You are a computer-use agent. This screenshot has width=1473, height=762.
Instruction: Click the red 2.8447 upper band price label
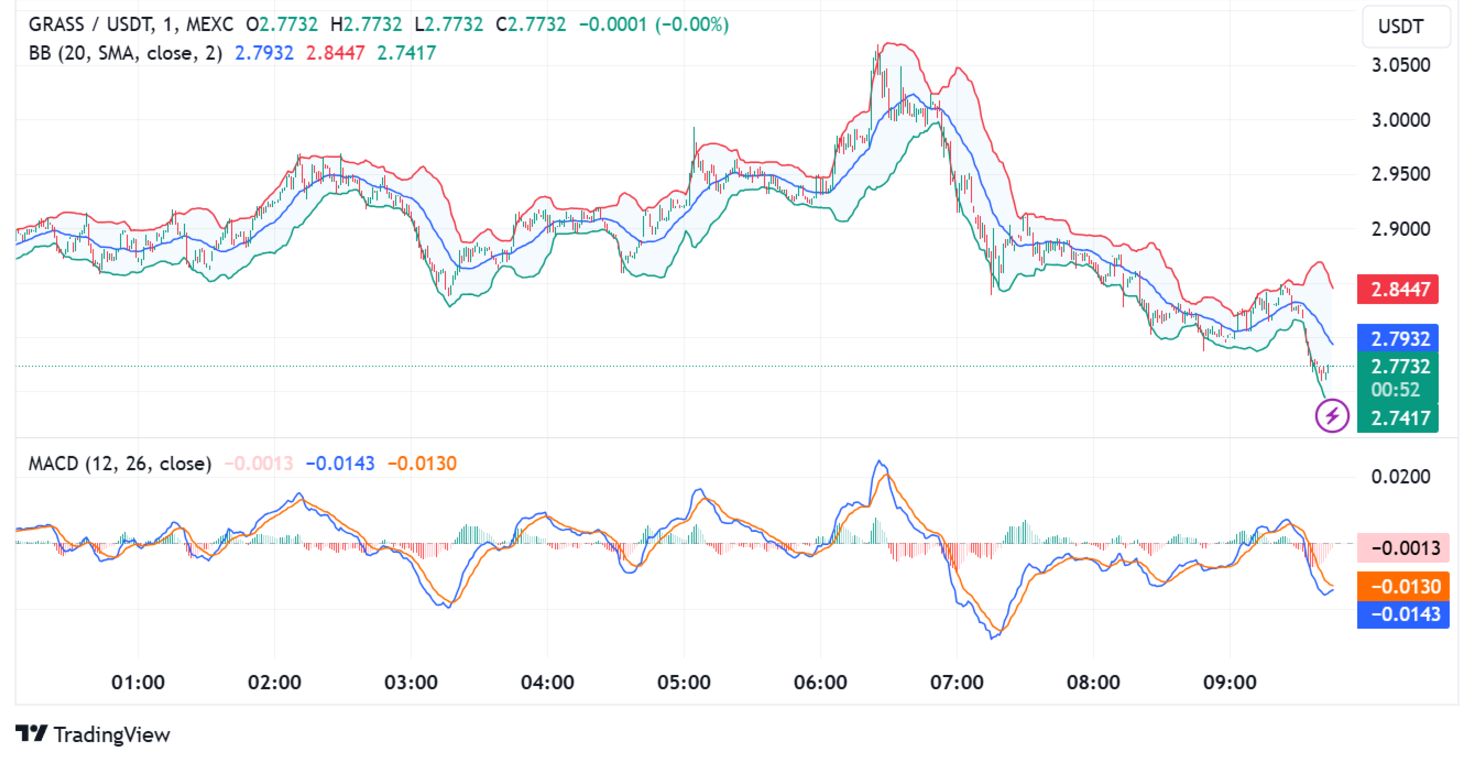(1397, 290)
